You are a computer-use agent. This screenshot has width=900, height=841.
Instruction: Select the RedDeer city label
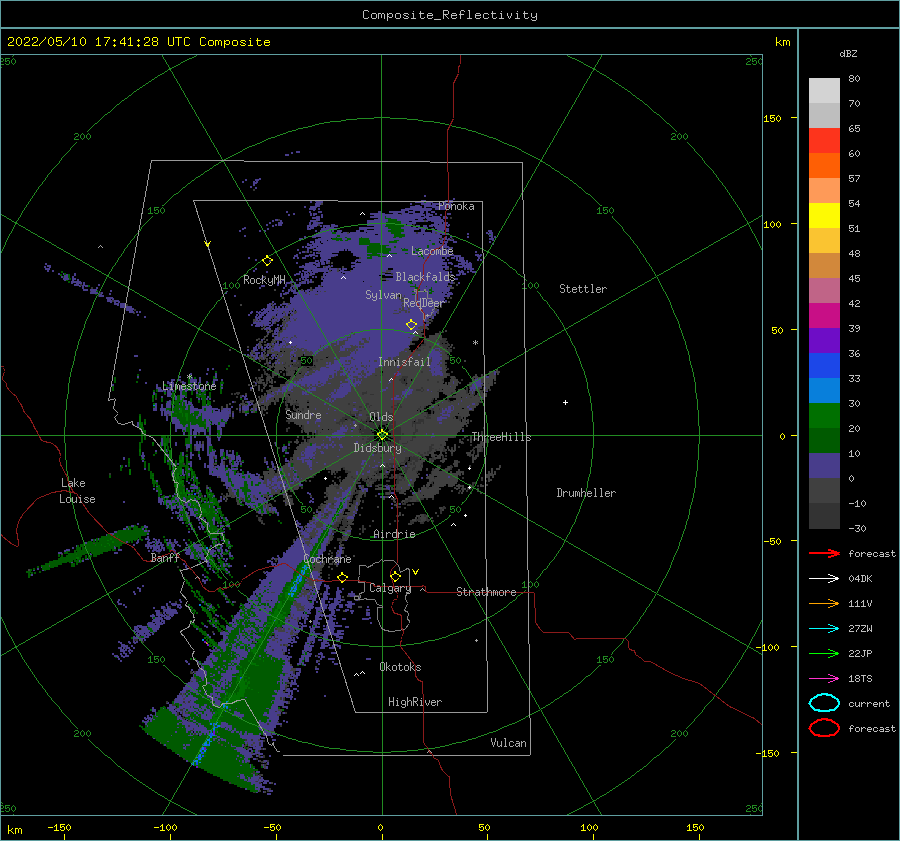tap(424, 303)
